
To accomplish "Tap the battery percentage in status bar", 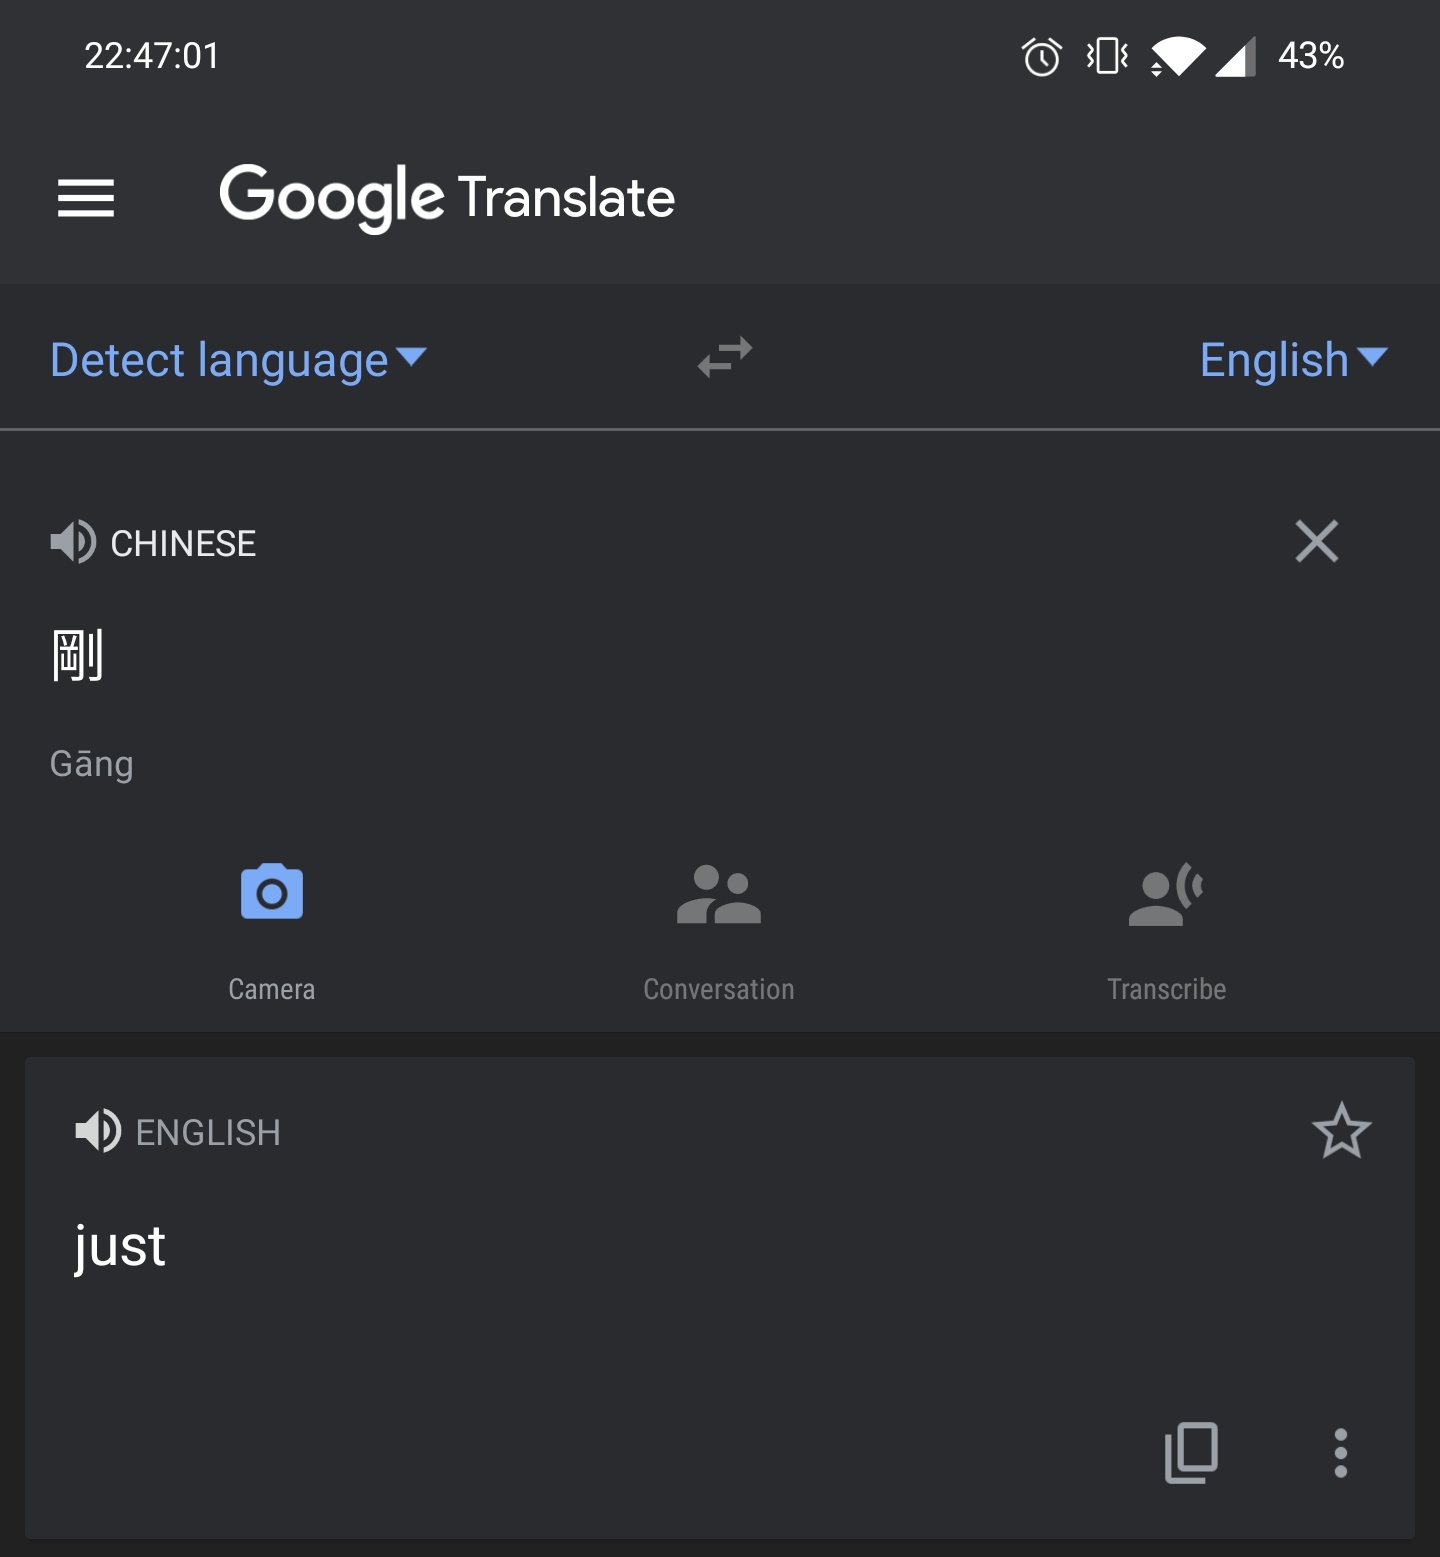I will 1310,56.
